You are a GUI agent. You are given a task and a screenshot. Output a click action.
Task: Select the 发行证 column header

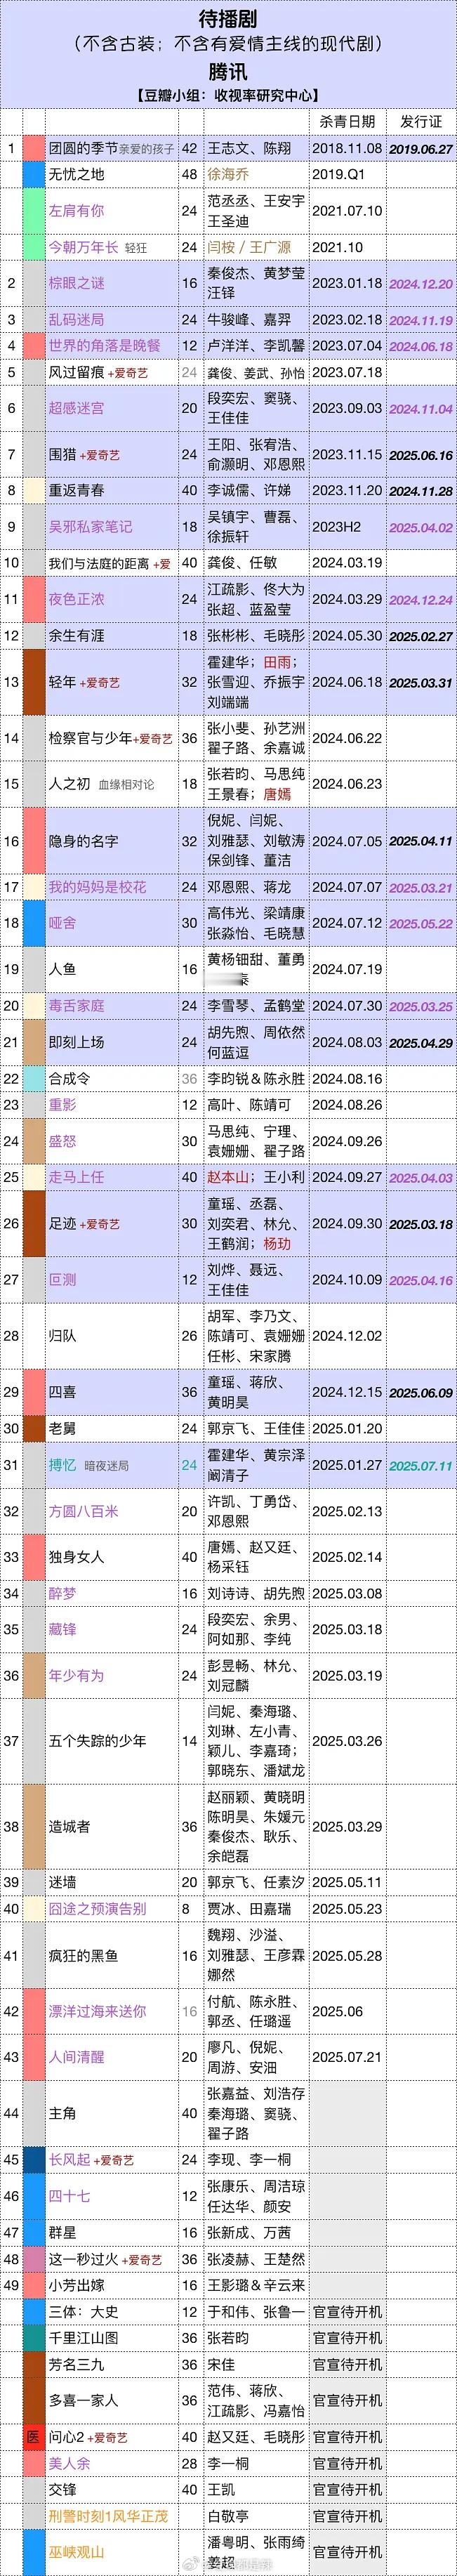(x=421, y=121)
